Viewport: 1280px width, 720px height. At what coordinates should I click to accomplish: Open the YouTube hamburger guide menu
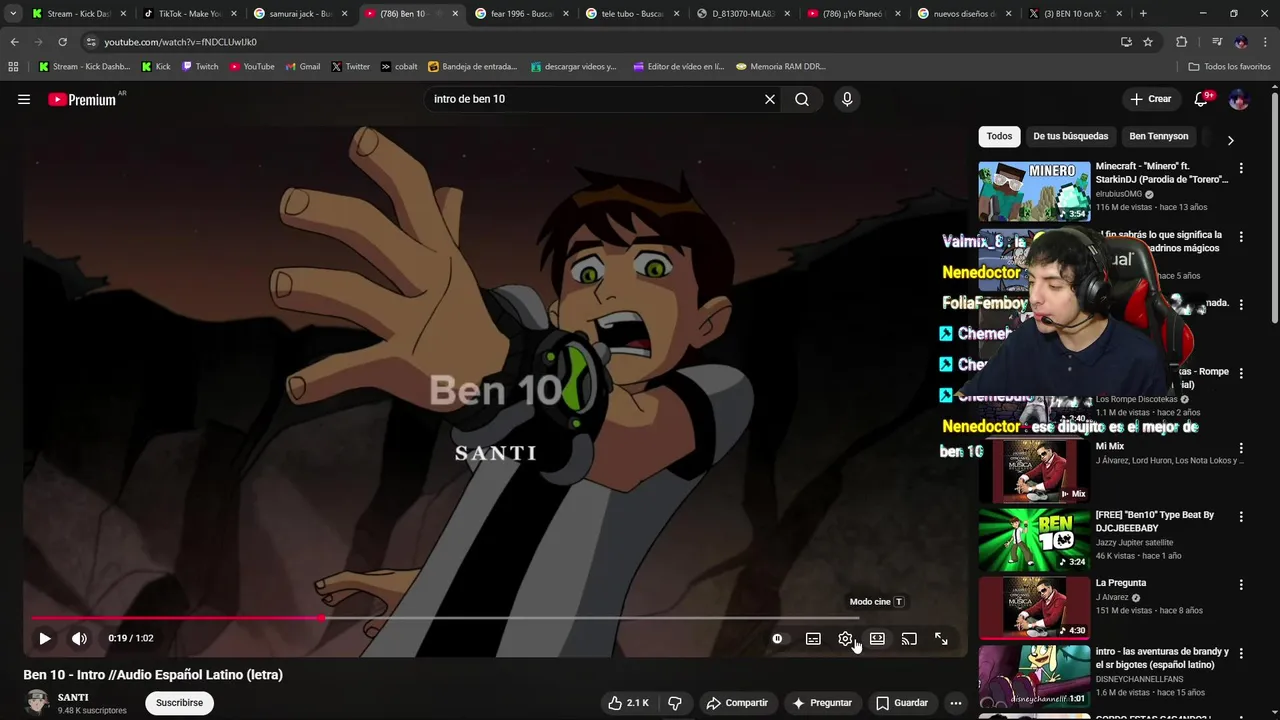(x=24, y=99)
